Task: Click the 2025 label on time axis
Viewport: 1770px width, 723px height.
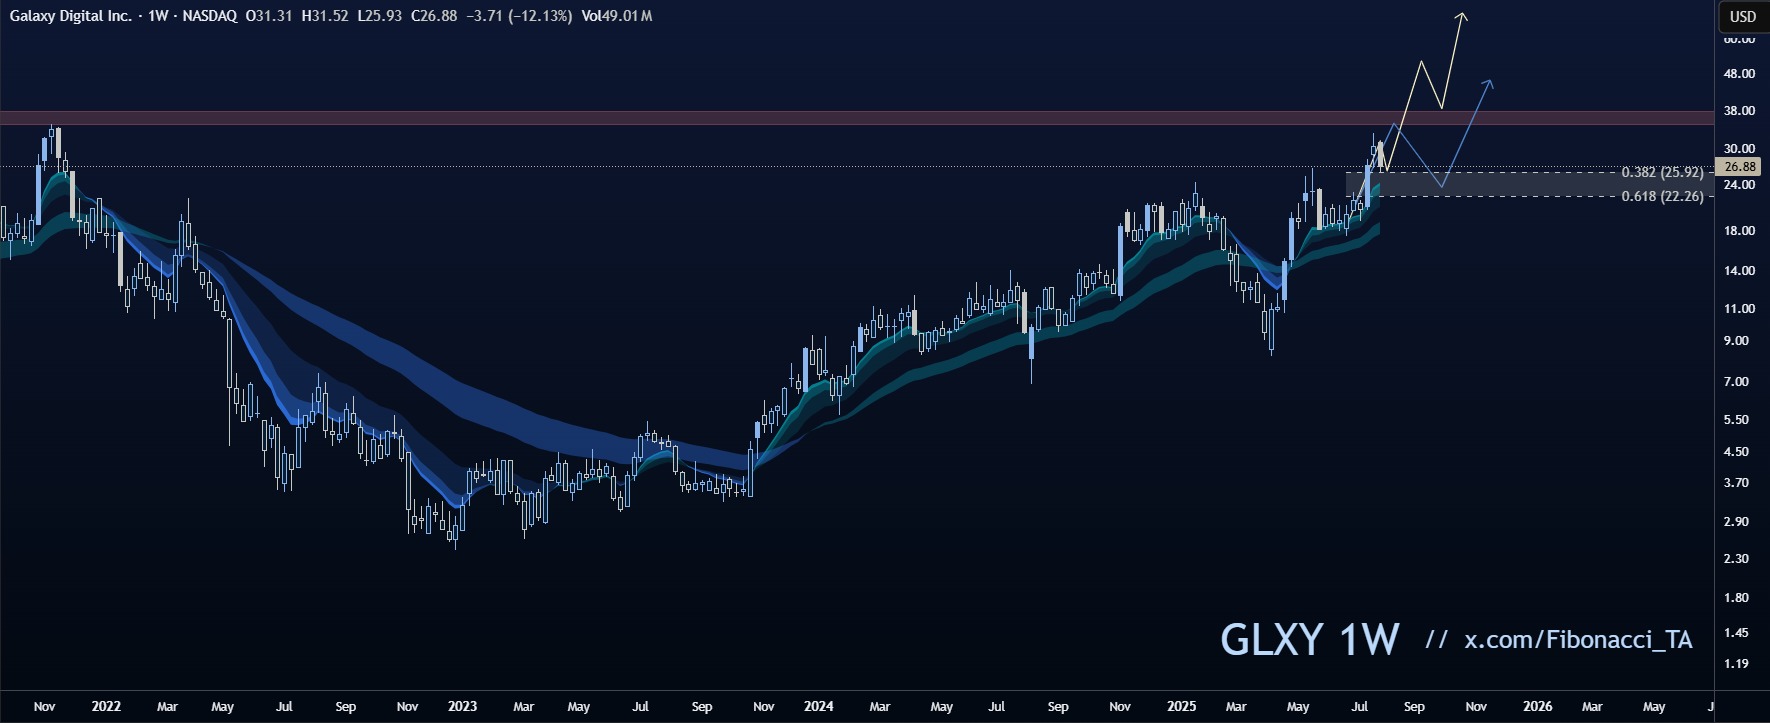Action: (1181, 706)
